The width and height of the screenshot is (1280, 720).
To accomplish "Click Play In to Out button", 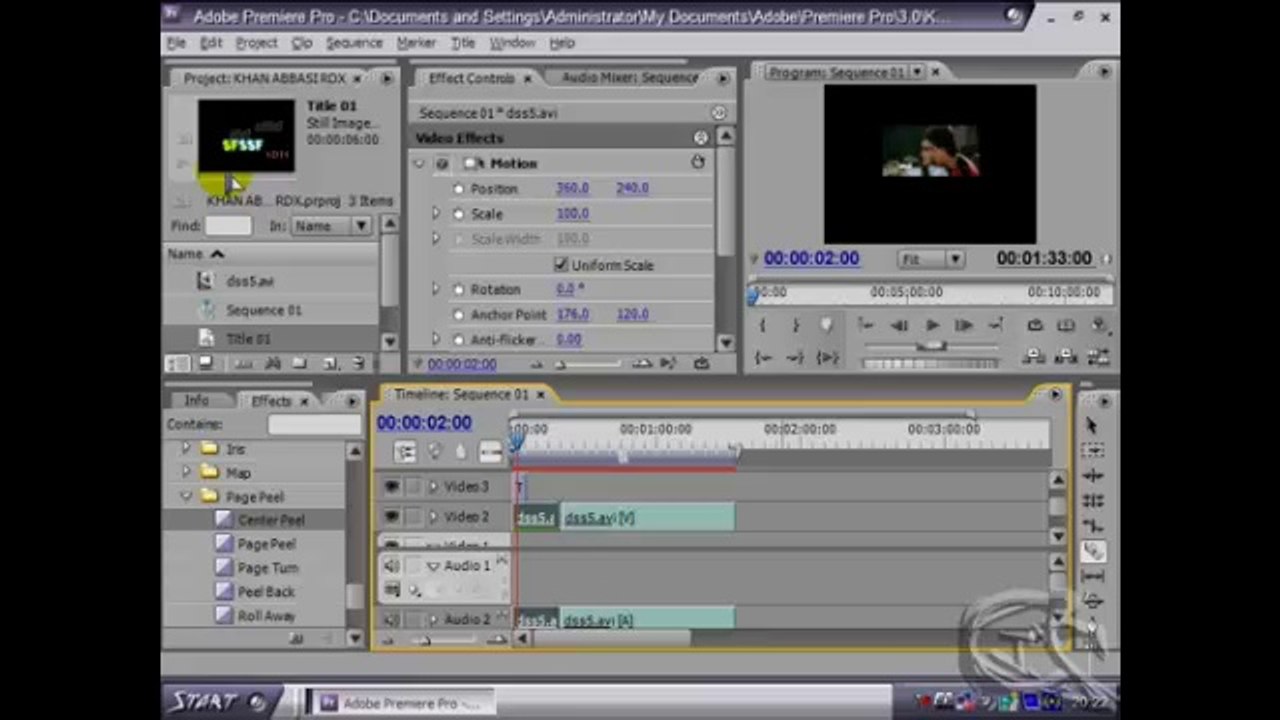I will [x=828, y=357].
